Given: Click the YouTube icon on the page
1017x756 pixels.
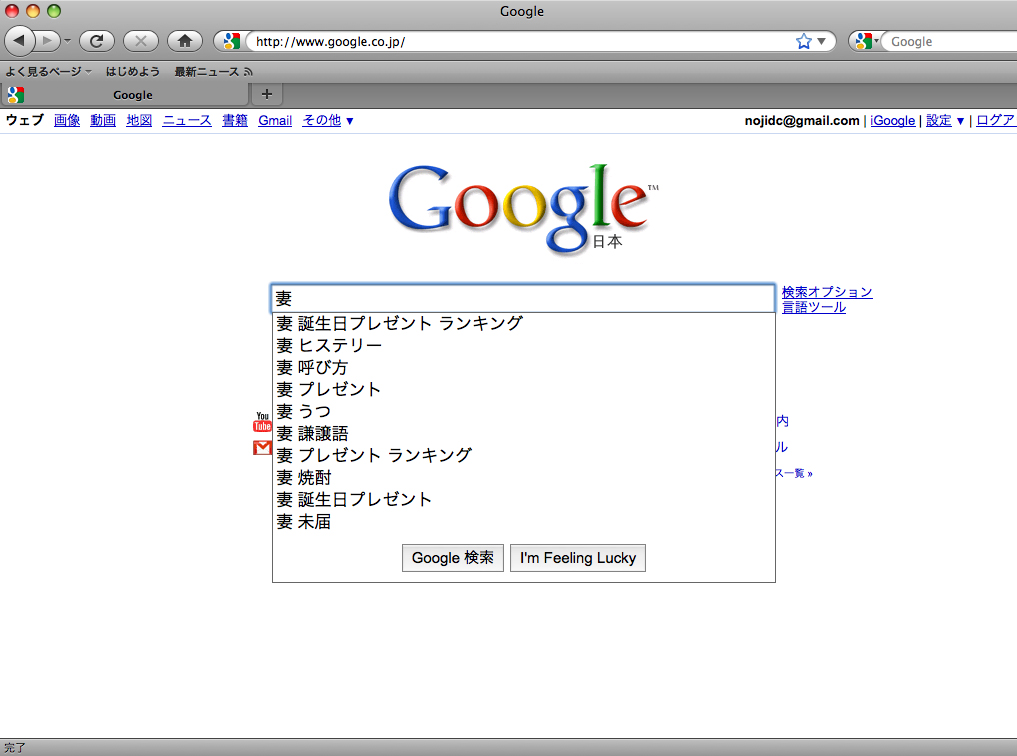Looking at the screenshot, I should (262, 421).
